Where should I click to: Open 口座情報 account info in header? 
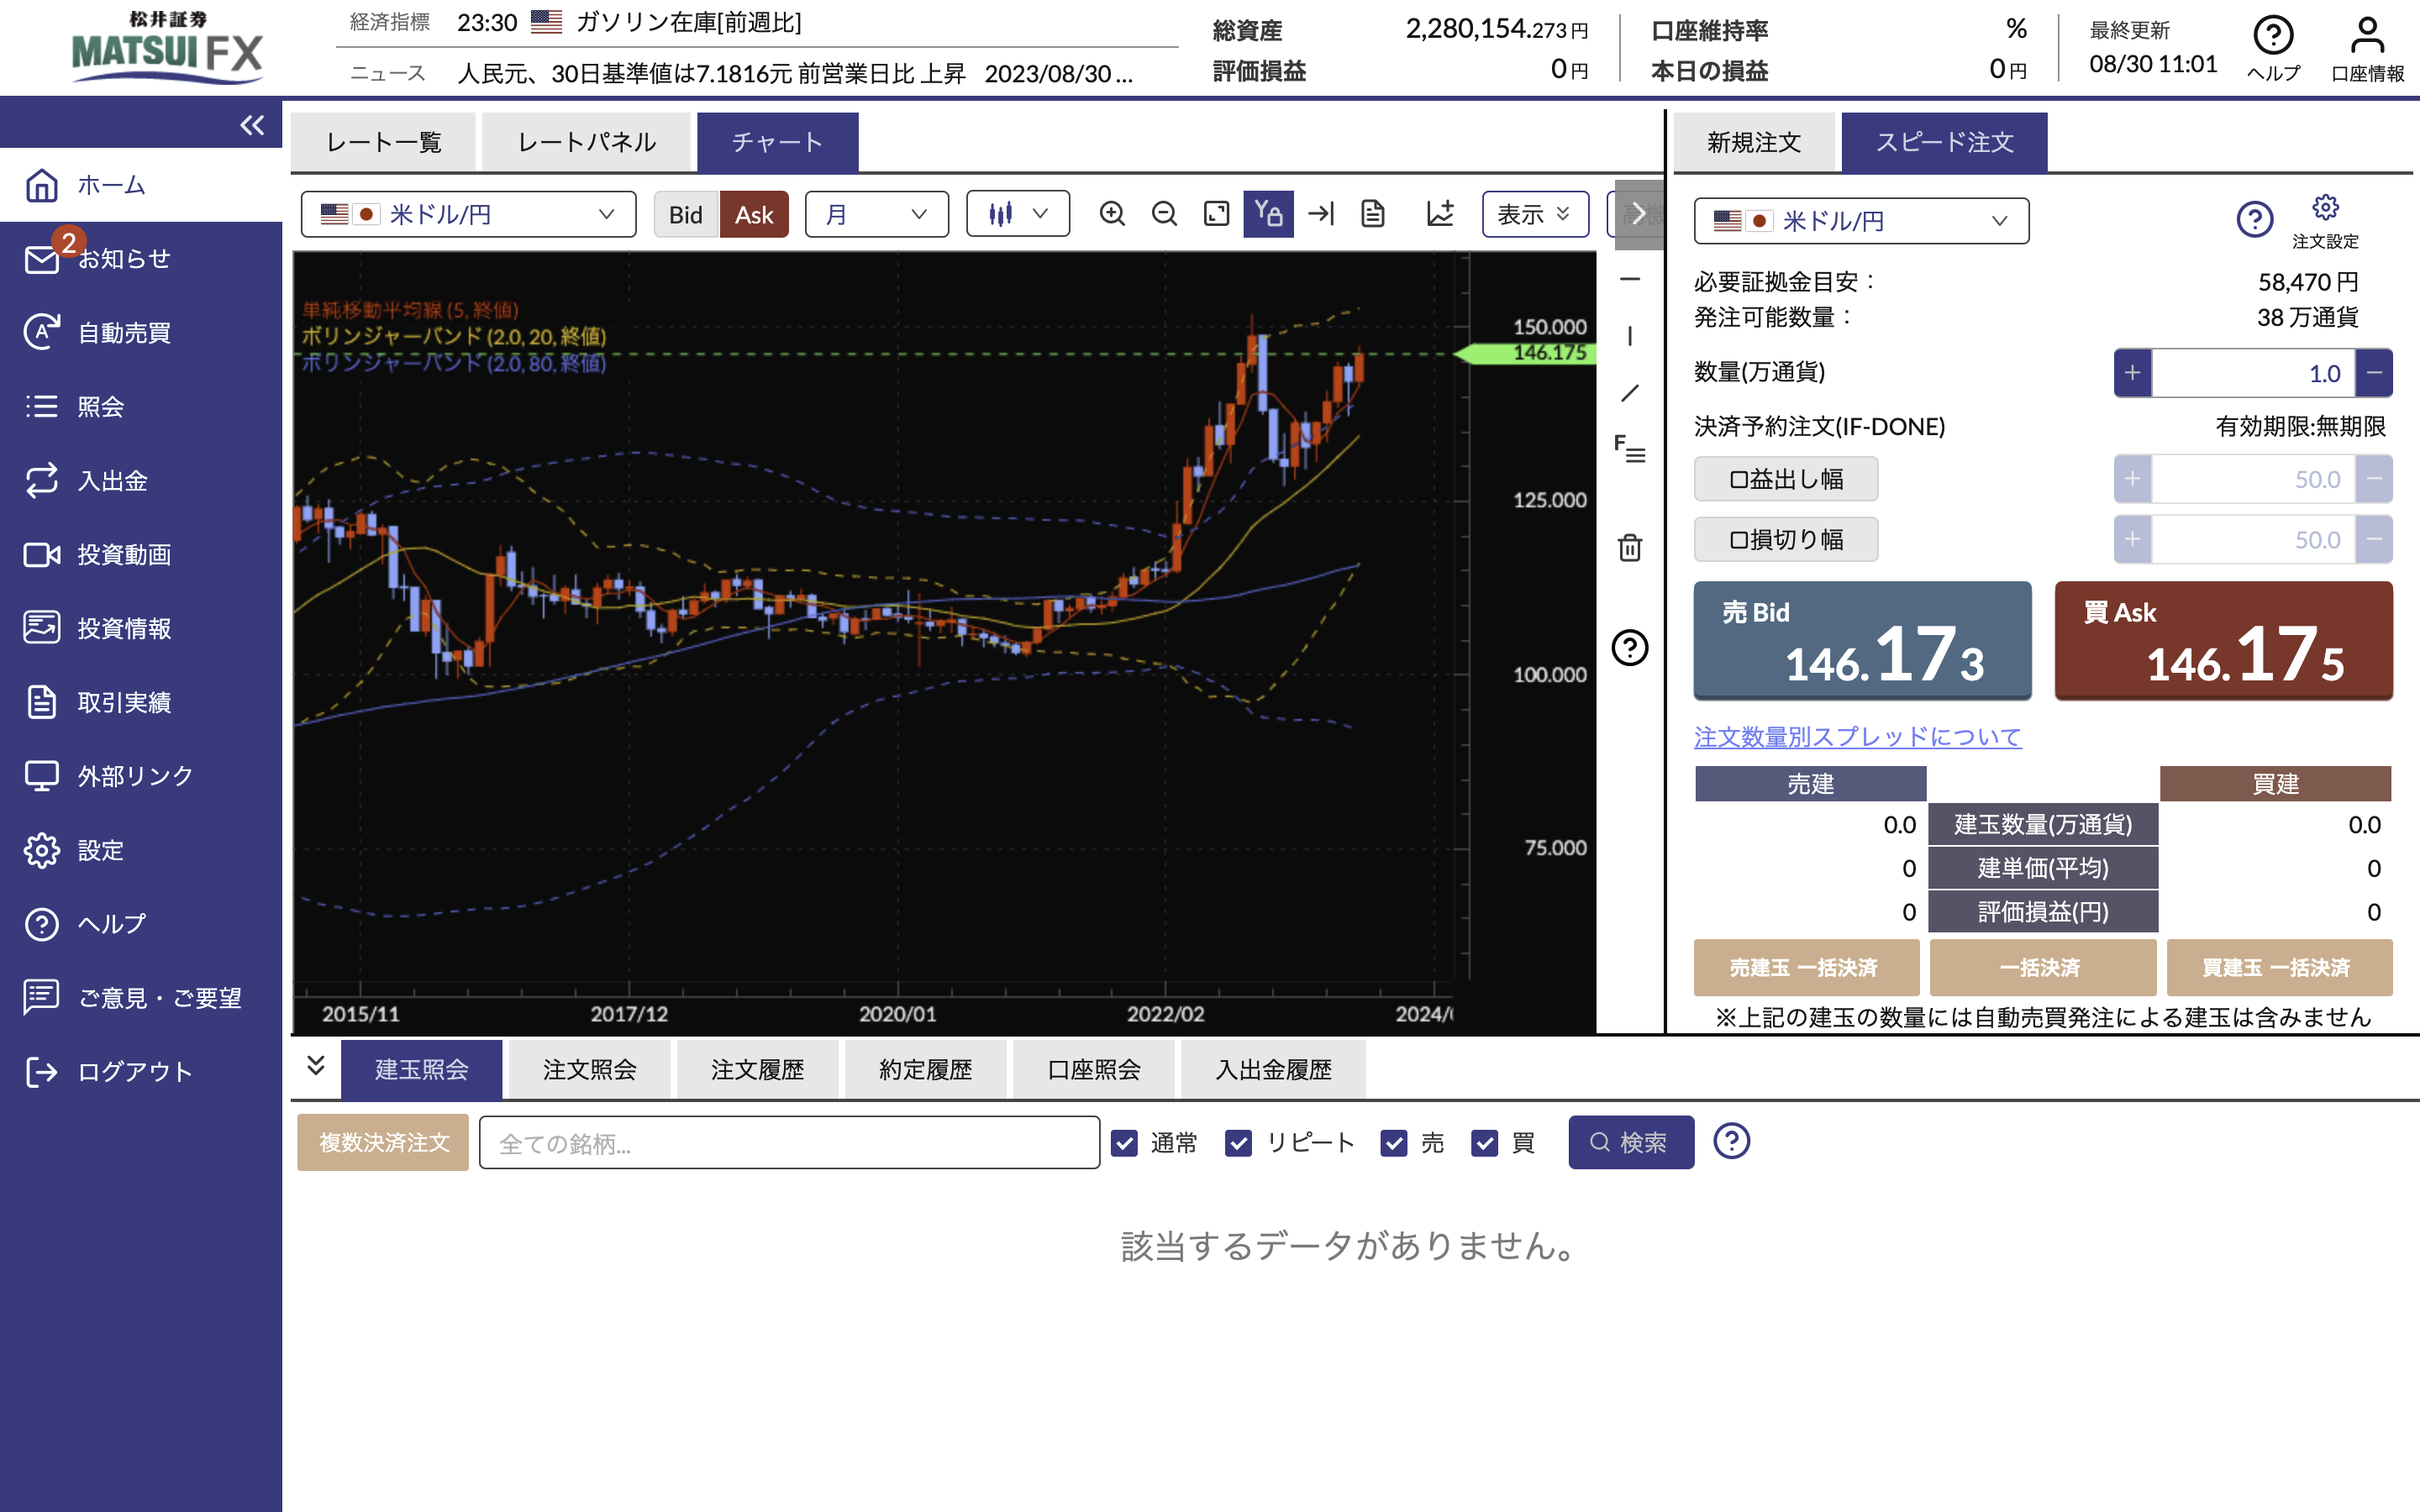(x=2367, y=48)
